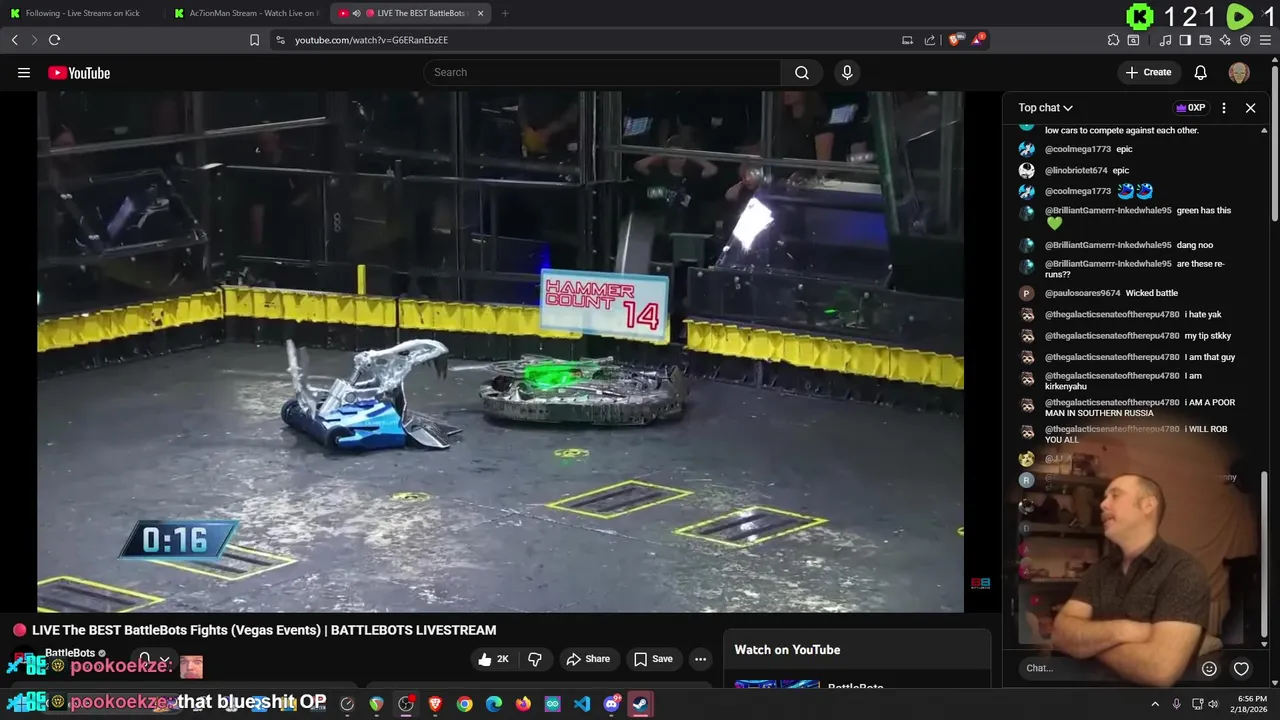Switch to the Ac7ionMan Stream tab

(245, 13)
